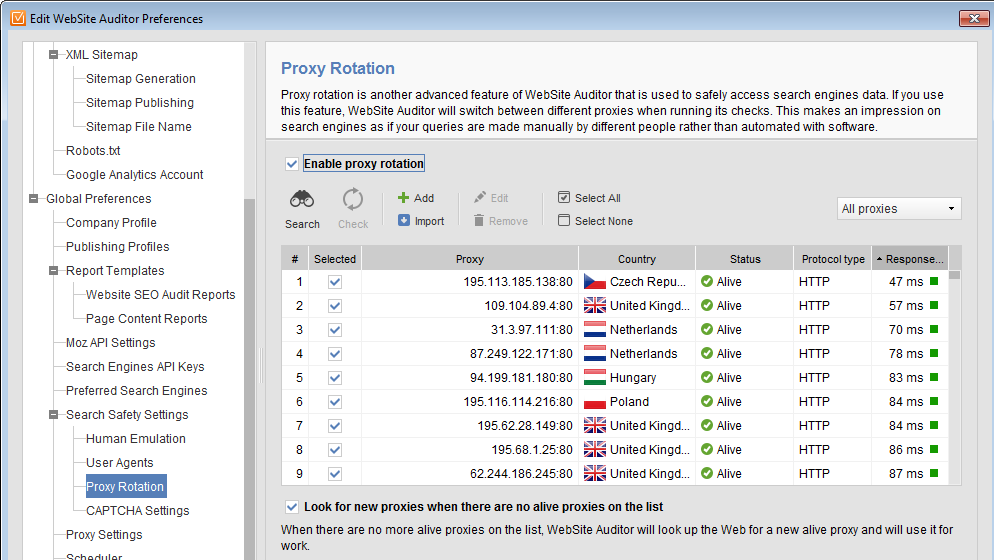The height and width of the screenshot is (560, 994).
Task: Open Proxy Settings item
Action: [104, 535]
